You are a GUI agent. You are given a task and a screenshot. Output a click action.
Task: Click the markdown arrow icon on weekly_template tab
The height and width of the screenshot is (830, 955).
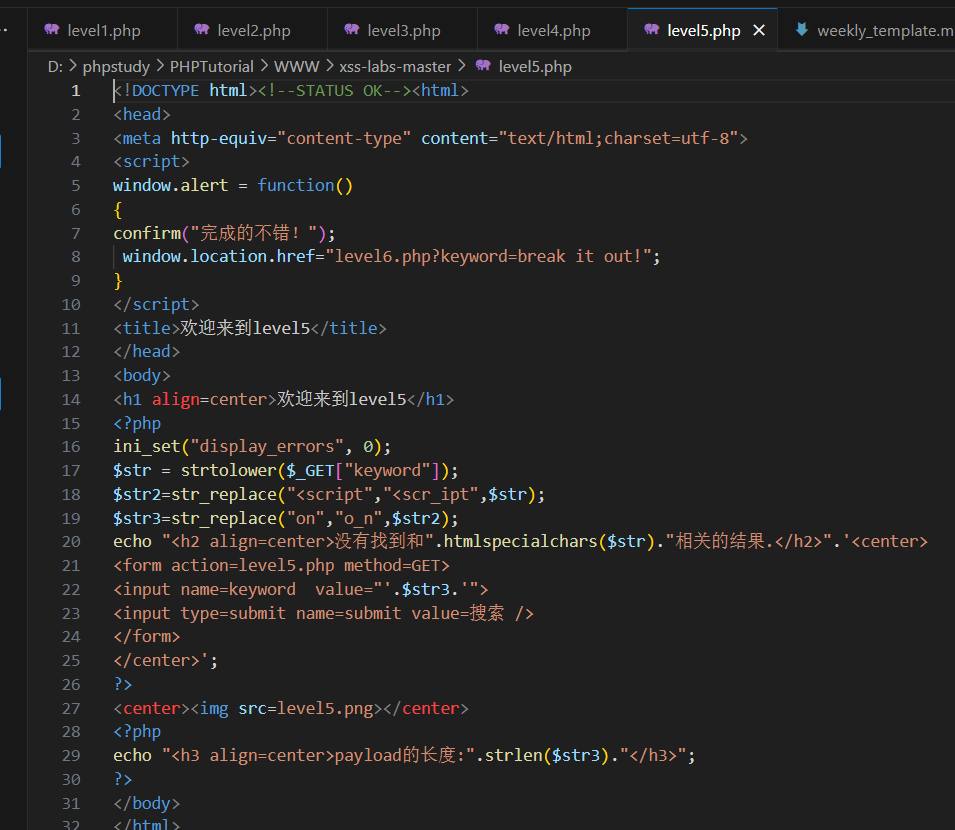tap(802, 29)
